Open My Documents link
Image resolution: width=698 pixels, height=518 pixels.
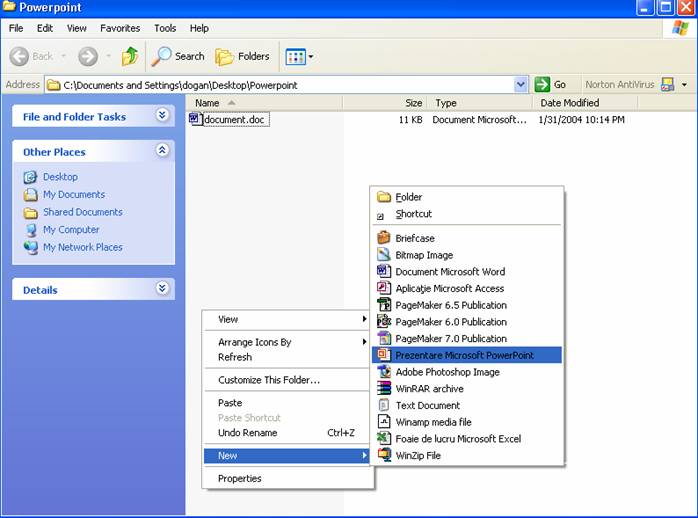[x=74, y=194]
